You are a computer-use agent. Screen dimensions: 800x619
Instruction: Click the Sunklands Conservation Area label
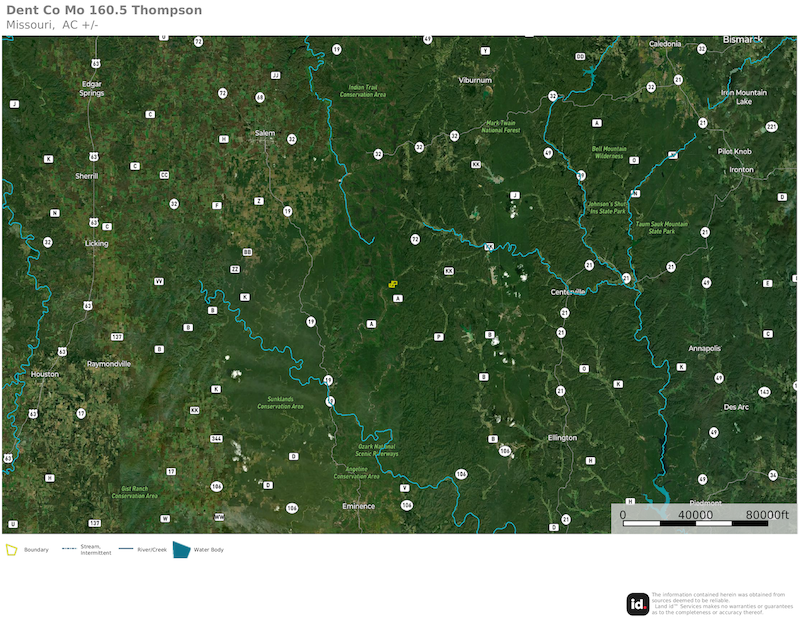tap(280, 403)
